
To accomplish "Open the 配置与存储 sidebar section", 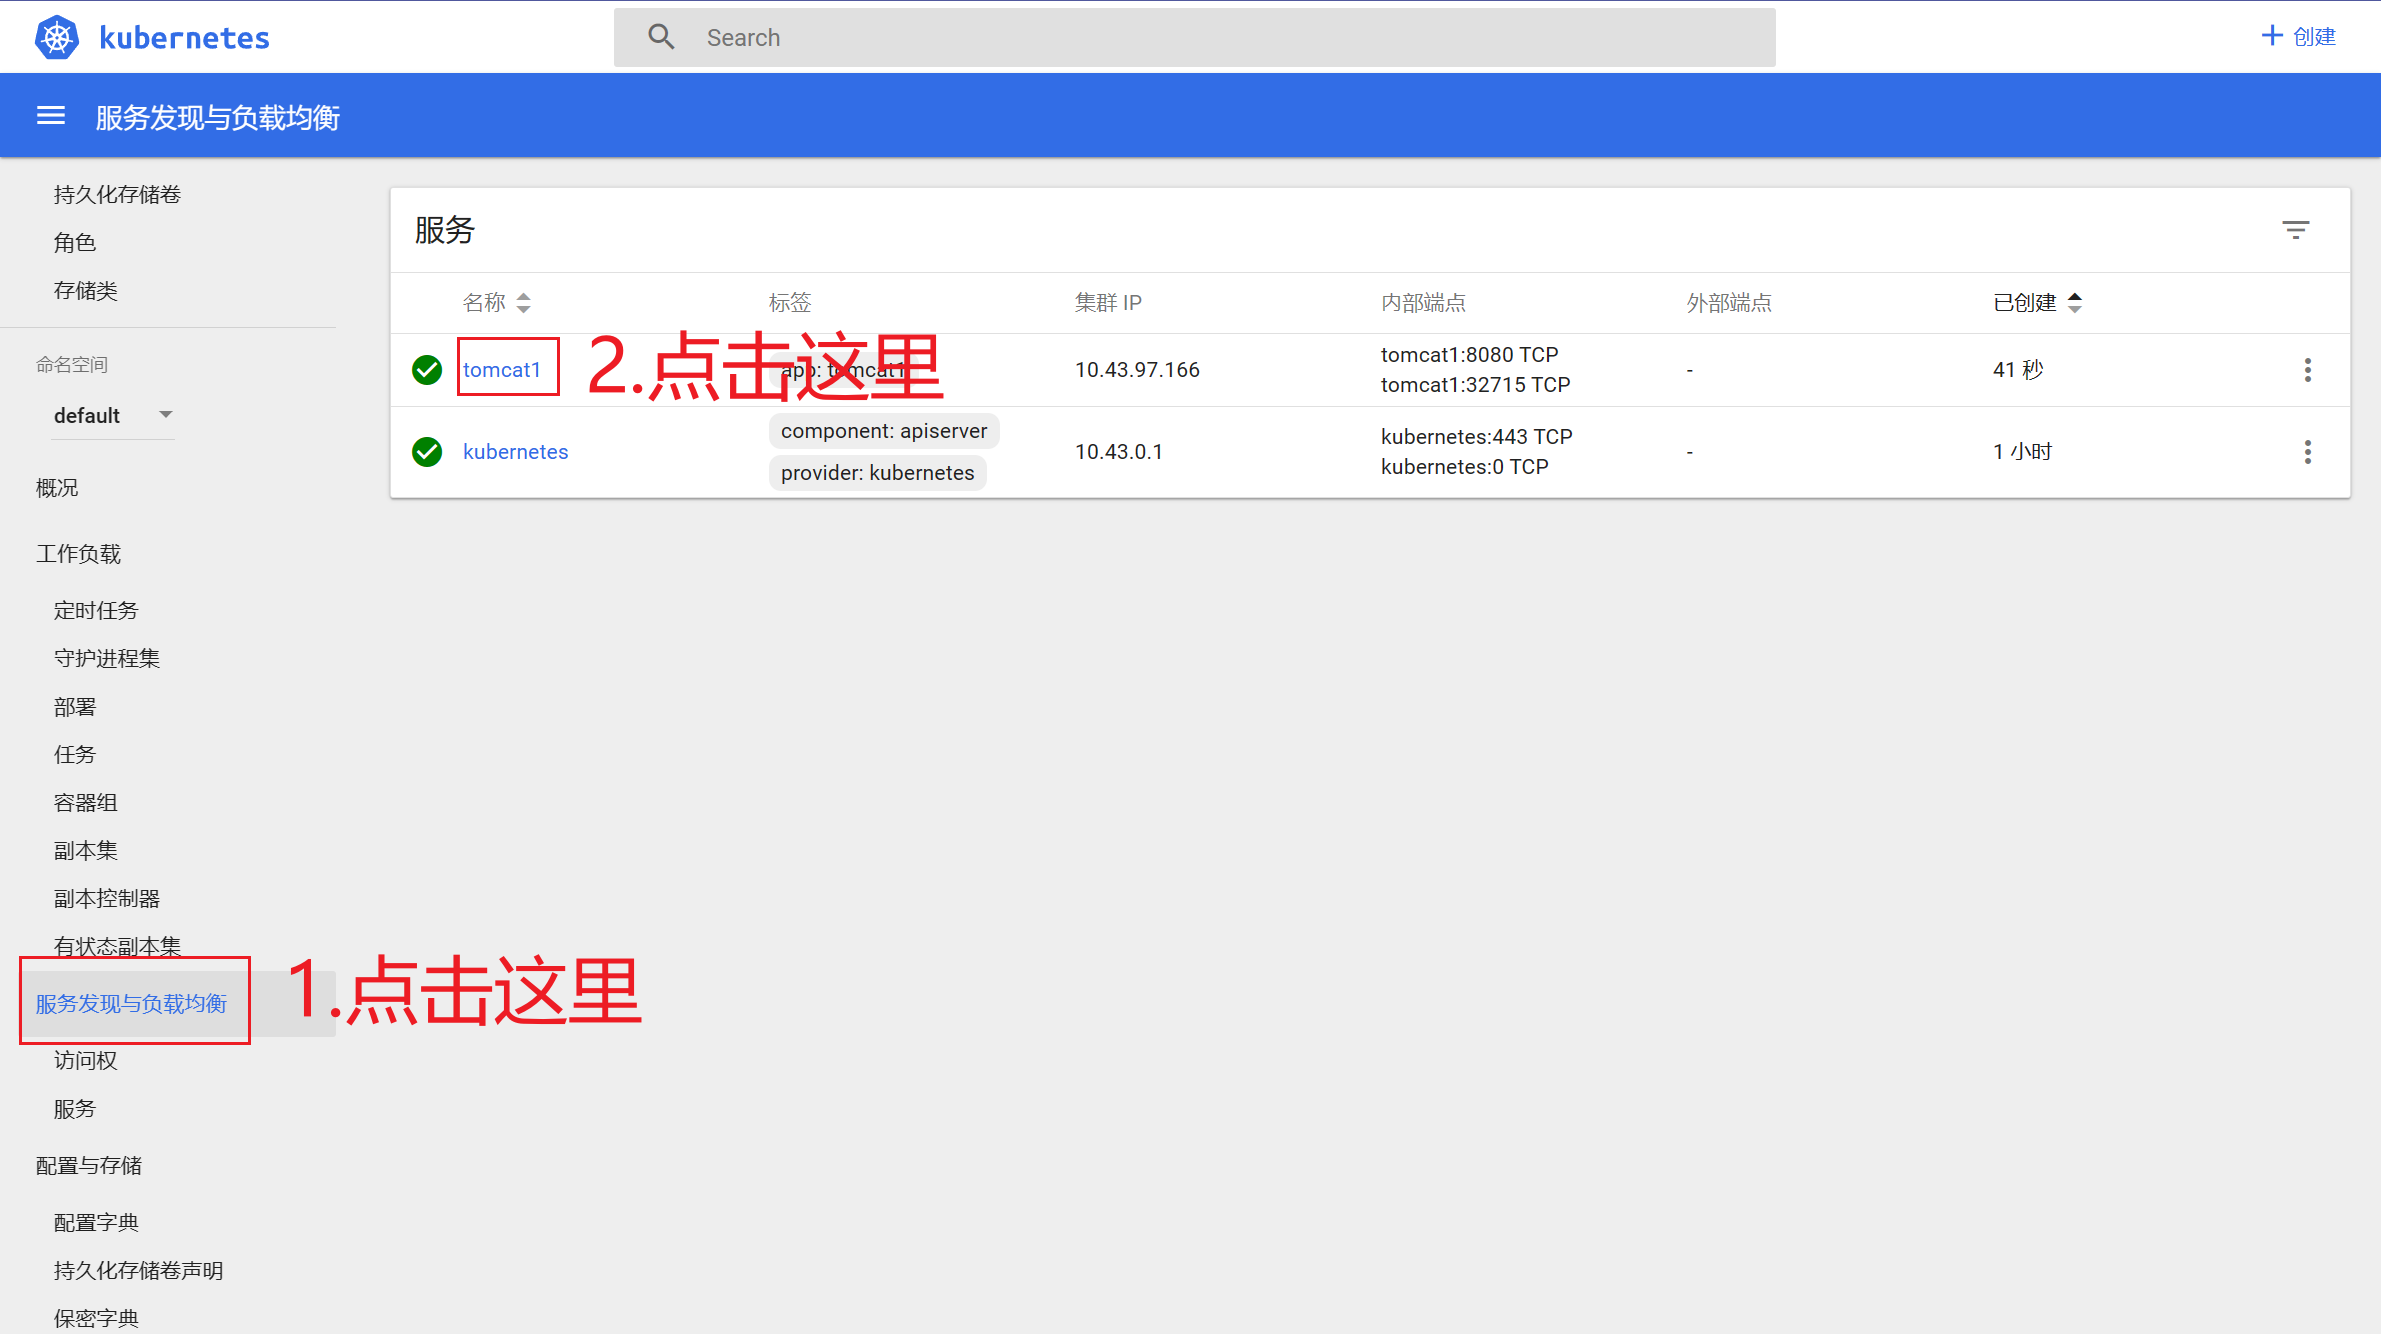I will (88, 1166).
